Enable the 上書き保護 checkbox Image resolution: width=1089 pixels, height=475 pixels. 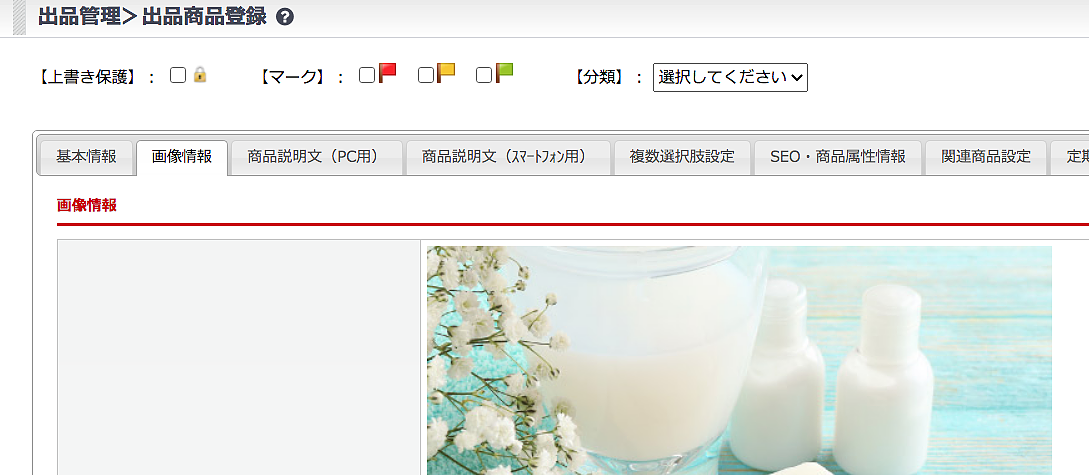(178, 75)
